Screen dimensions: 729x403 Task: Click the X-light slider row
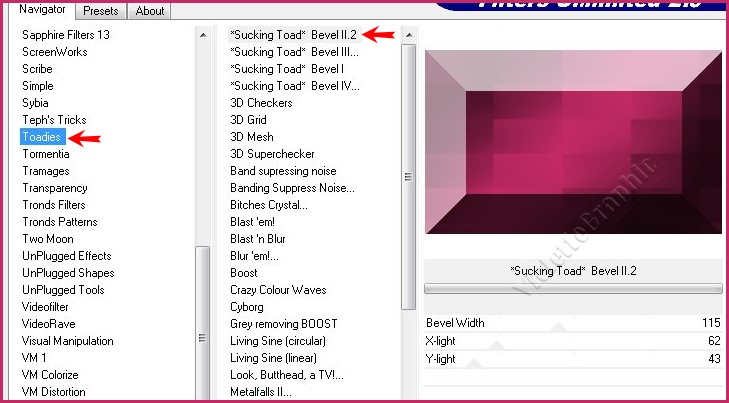(573, 341)
